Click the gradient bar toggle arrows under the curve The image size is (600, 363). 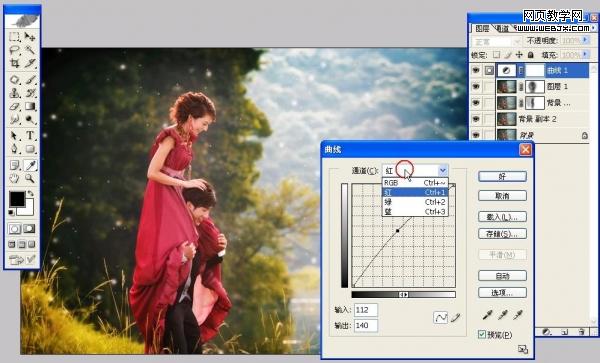point(403,295)
